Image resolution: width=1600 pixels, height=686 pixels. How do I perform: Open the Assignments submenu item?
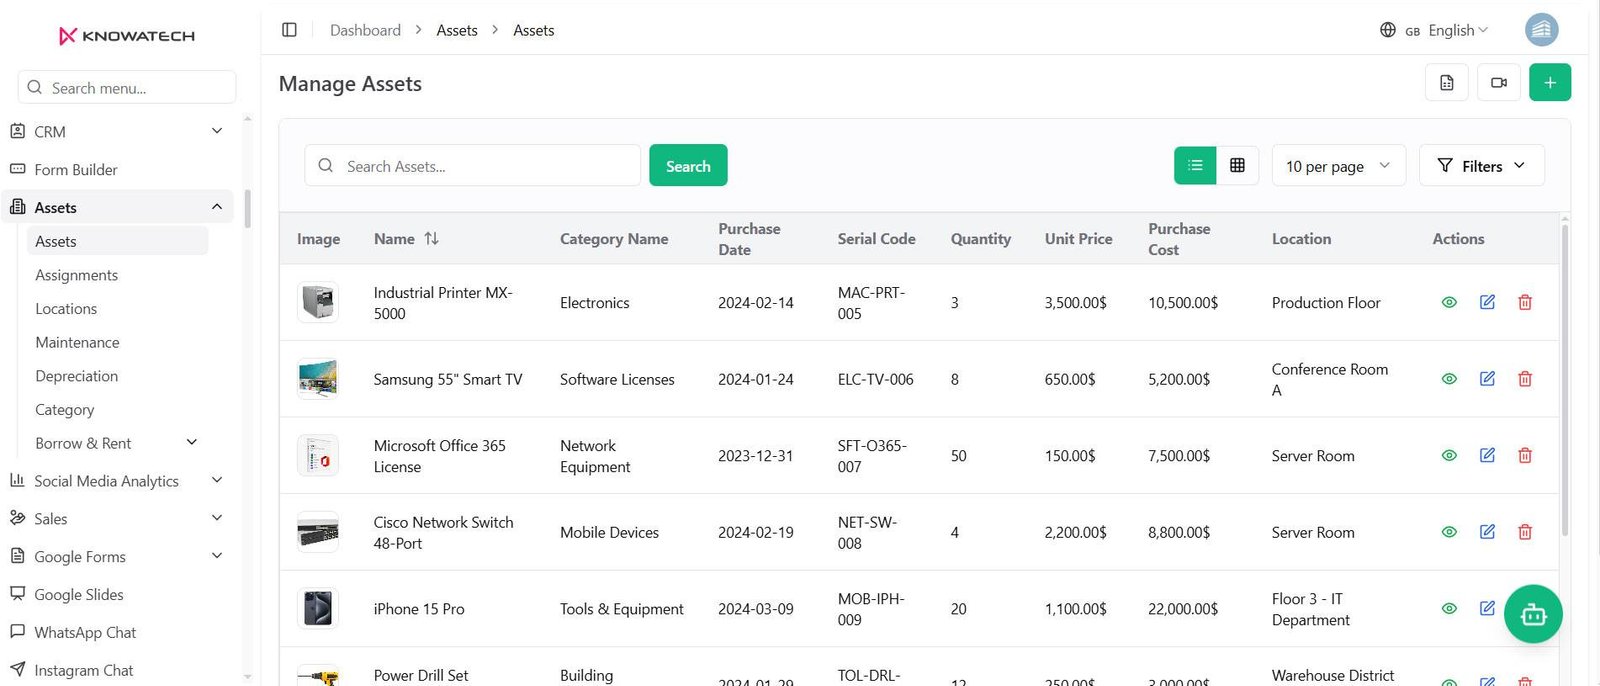click(x=76, y=275)
